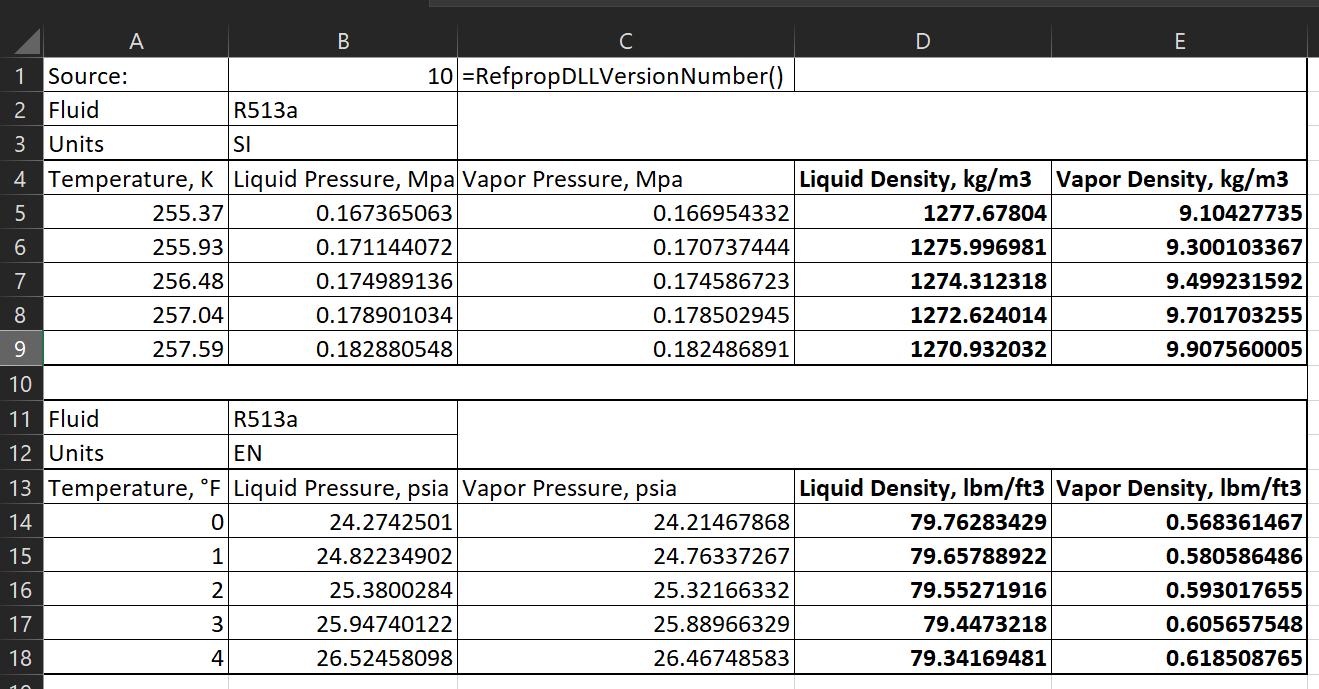Click temperature value 256.48
Image resolution: width=1319 pixels, height=689 pixels.
(136, 281)
